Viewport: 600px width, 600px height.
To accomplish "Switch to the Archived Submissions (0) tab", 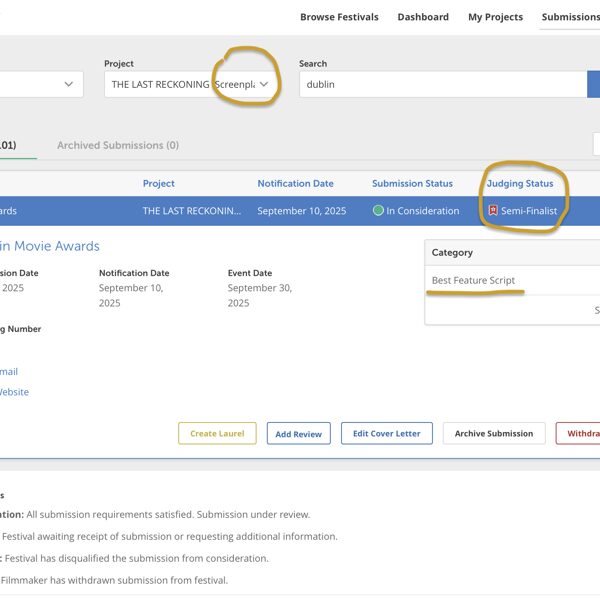I will [x=118, y=145].
